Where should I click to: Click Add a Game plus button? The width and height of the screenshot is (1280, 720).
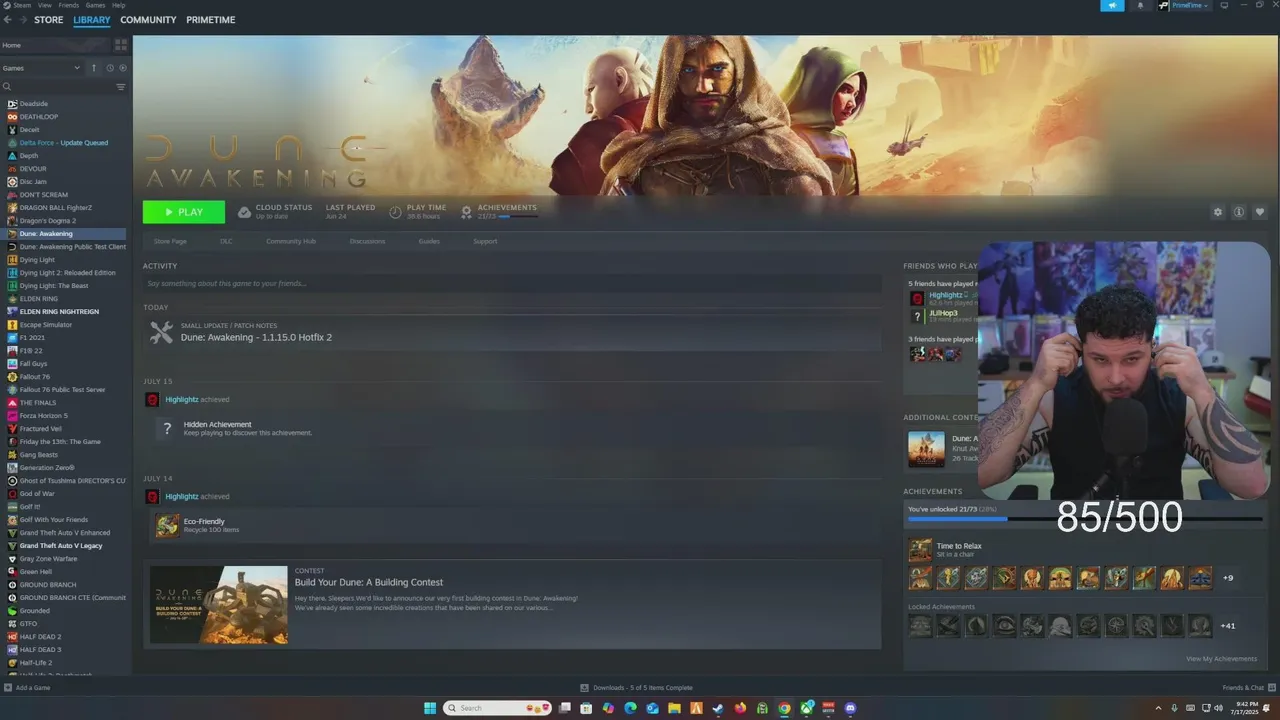coord(8,688)
